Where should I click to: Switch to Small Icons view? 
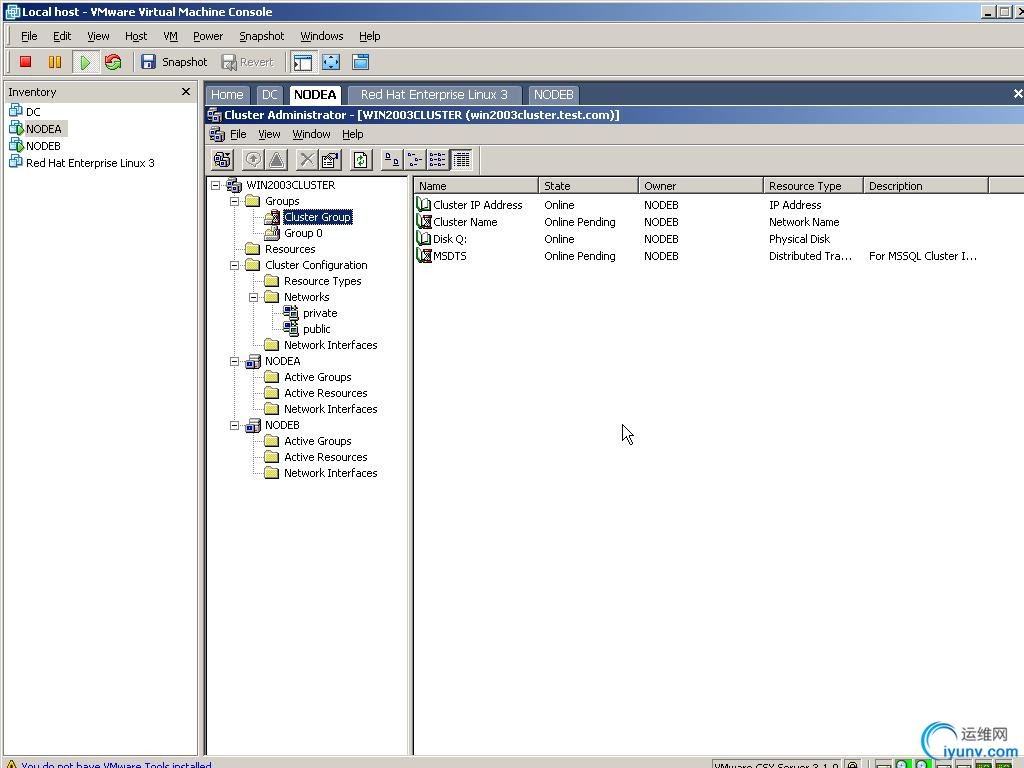[415, 160]
